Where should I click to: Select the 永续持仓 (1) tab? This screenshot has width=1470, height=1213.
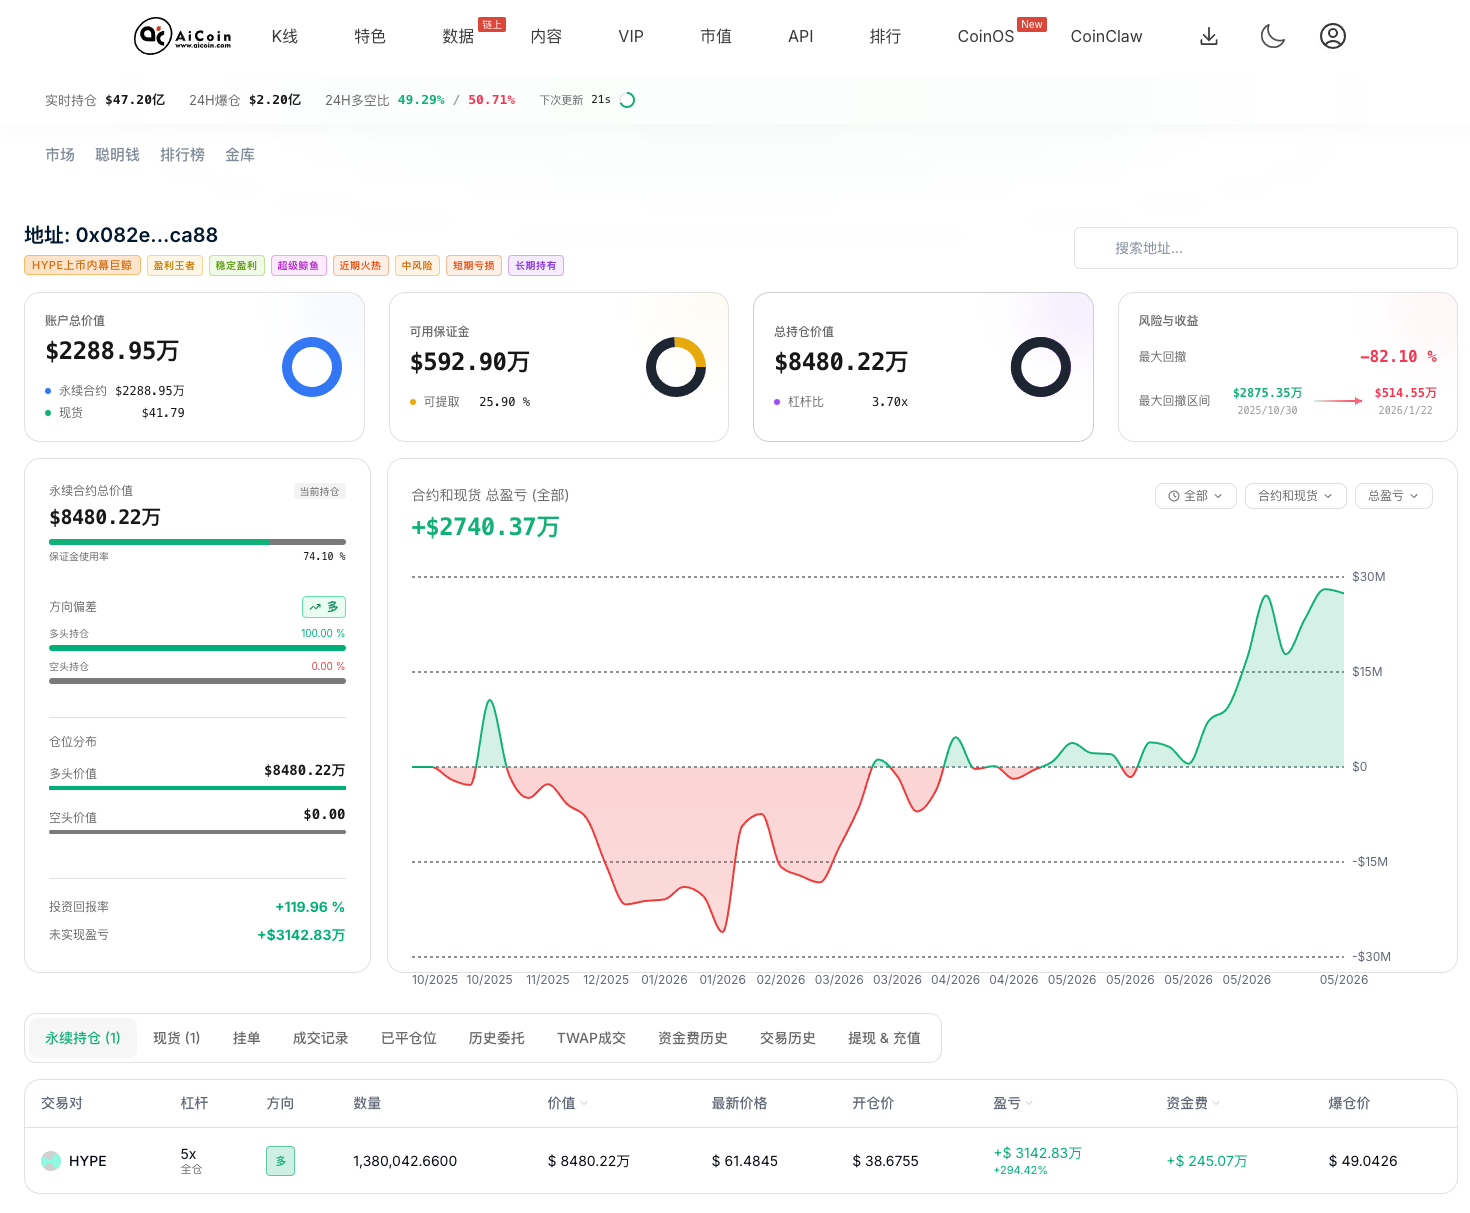click(x=83, y=1038)
